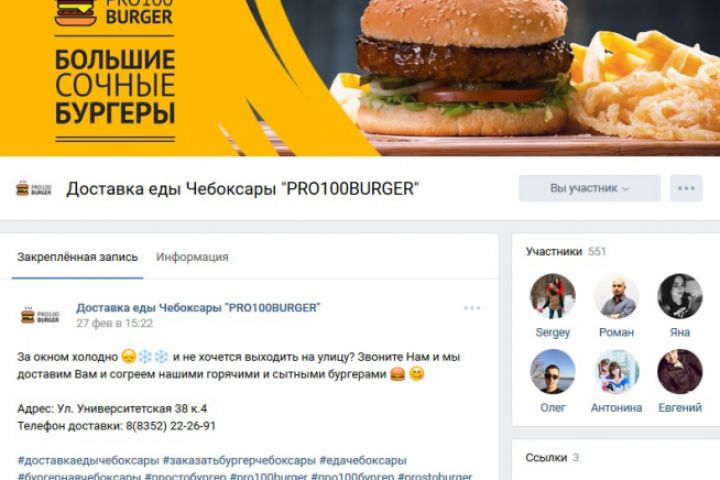Click the hashtag #доставкаедычебоксары
The image size is (720, 480).
[x=88, y=460]
